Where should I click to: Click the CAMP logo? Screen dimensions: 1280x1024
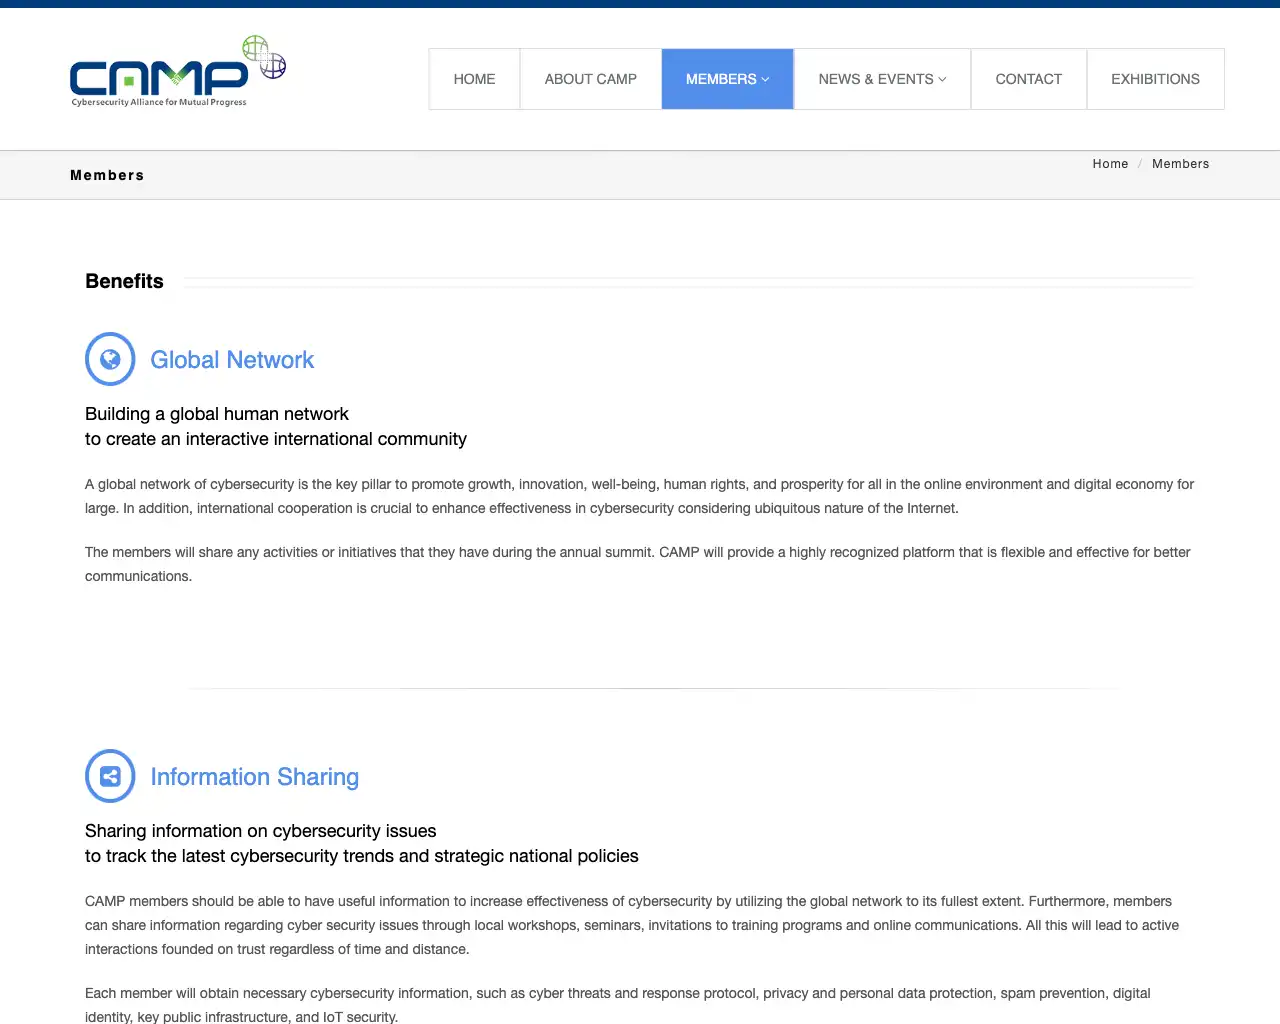[178, 72]
